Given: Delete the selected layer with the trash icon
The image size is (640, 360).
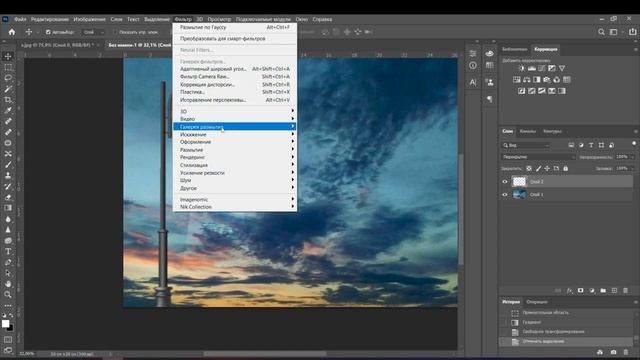Looking at the screenshot, I should (x=625, y=291).
